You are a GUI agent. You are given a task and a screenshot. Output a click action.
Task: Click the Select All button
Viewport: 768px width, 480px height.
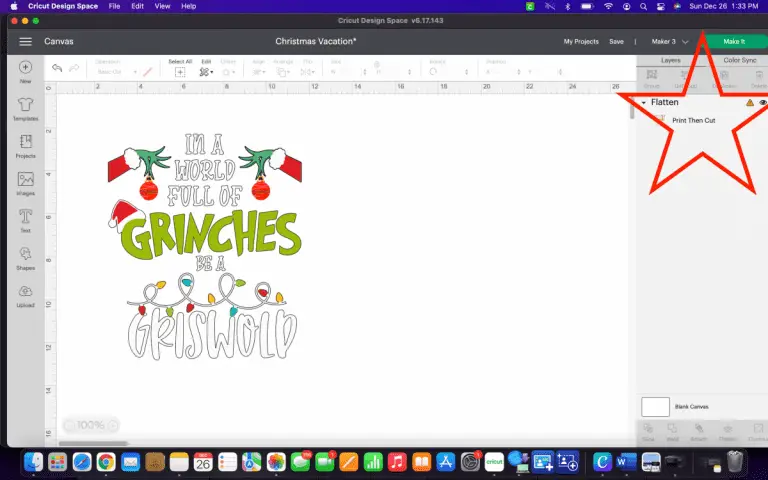pos(180,72)
